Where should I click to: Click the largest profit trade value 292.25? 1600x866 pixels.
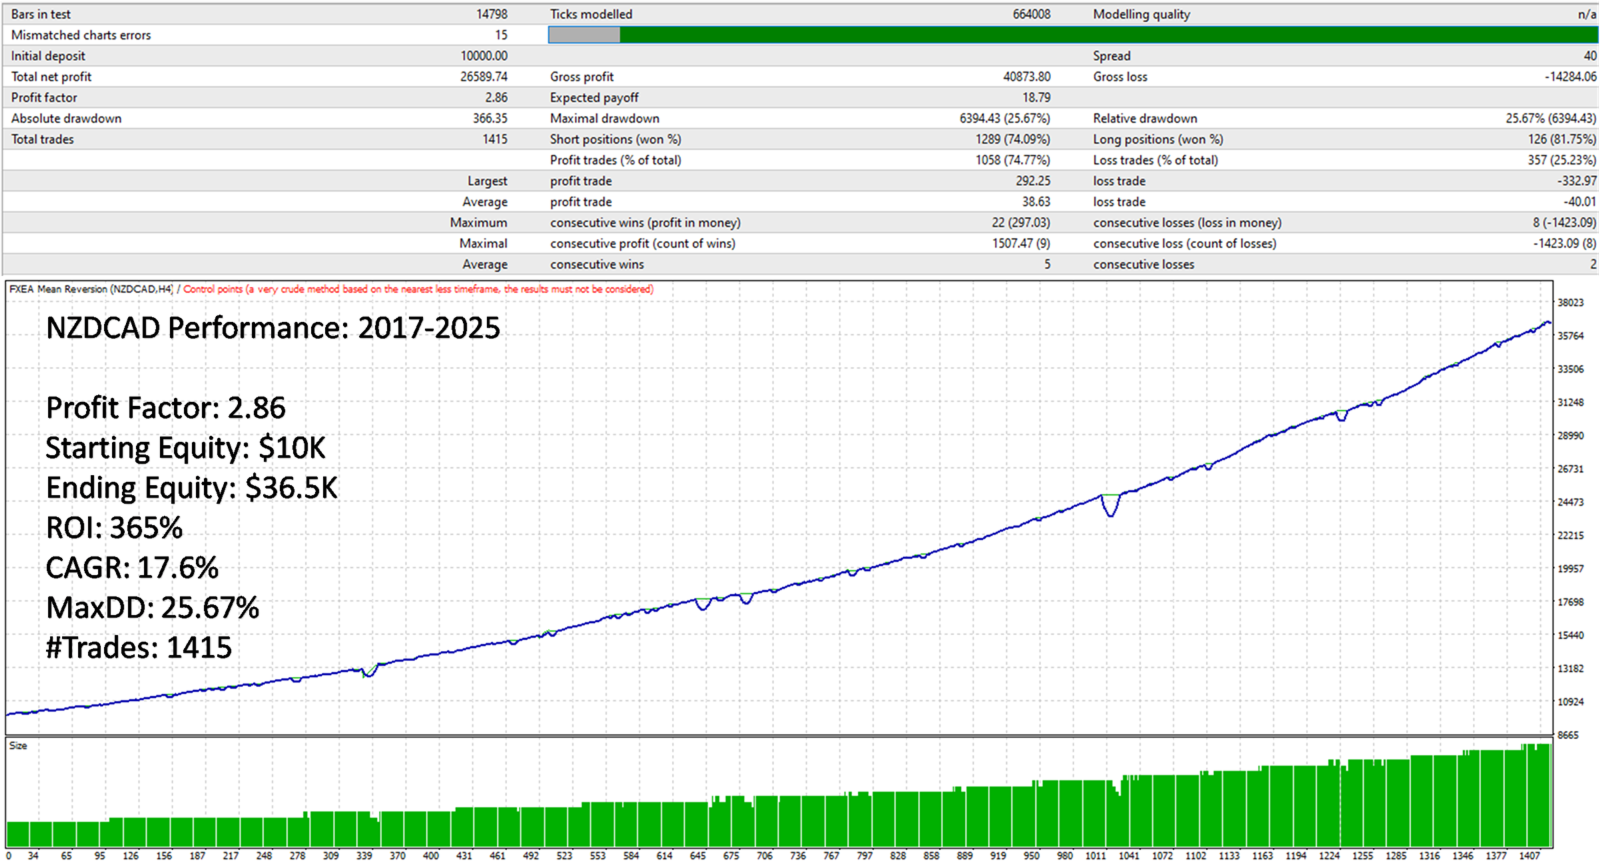click(x=1033, y=182)
